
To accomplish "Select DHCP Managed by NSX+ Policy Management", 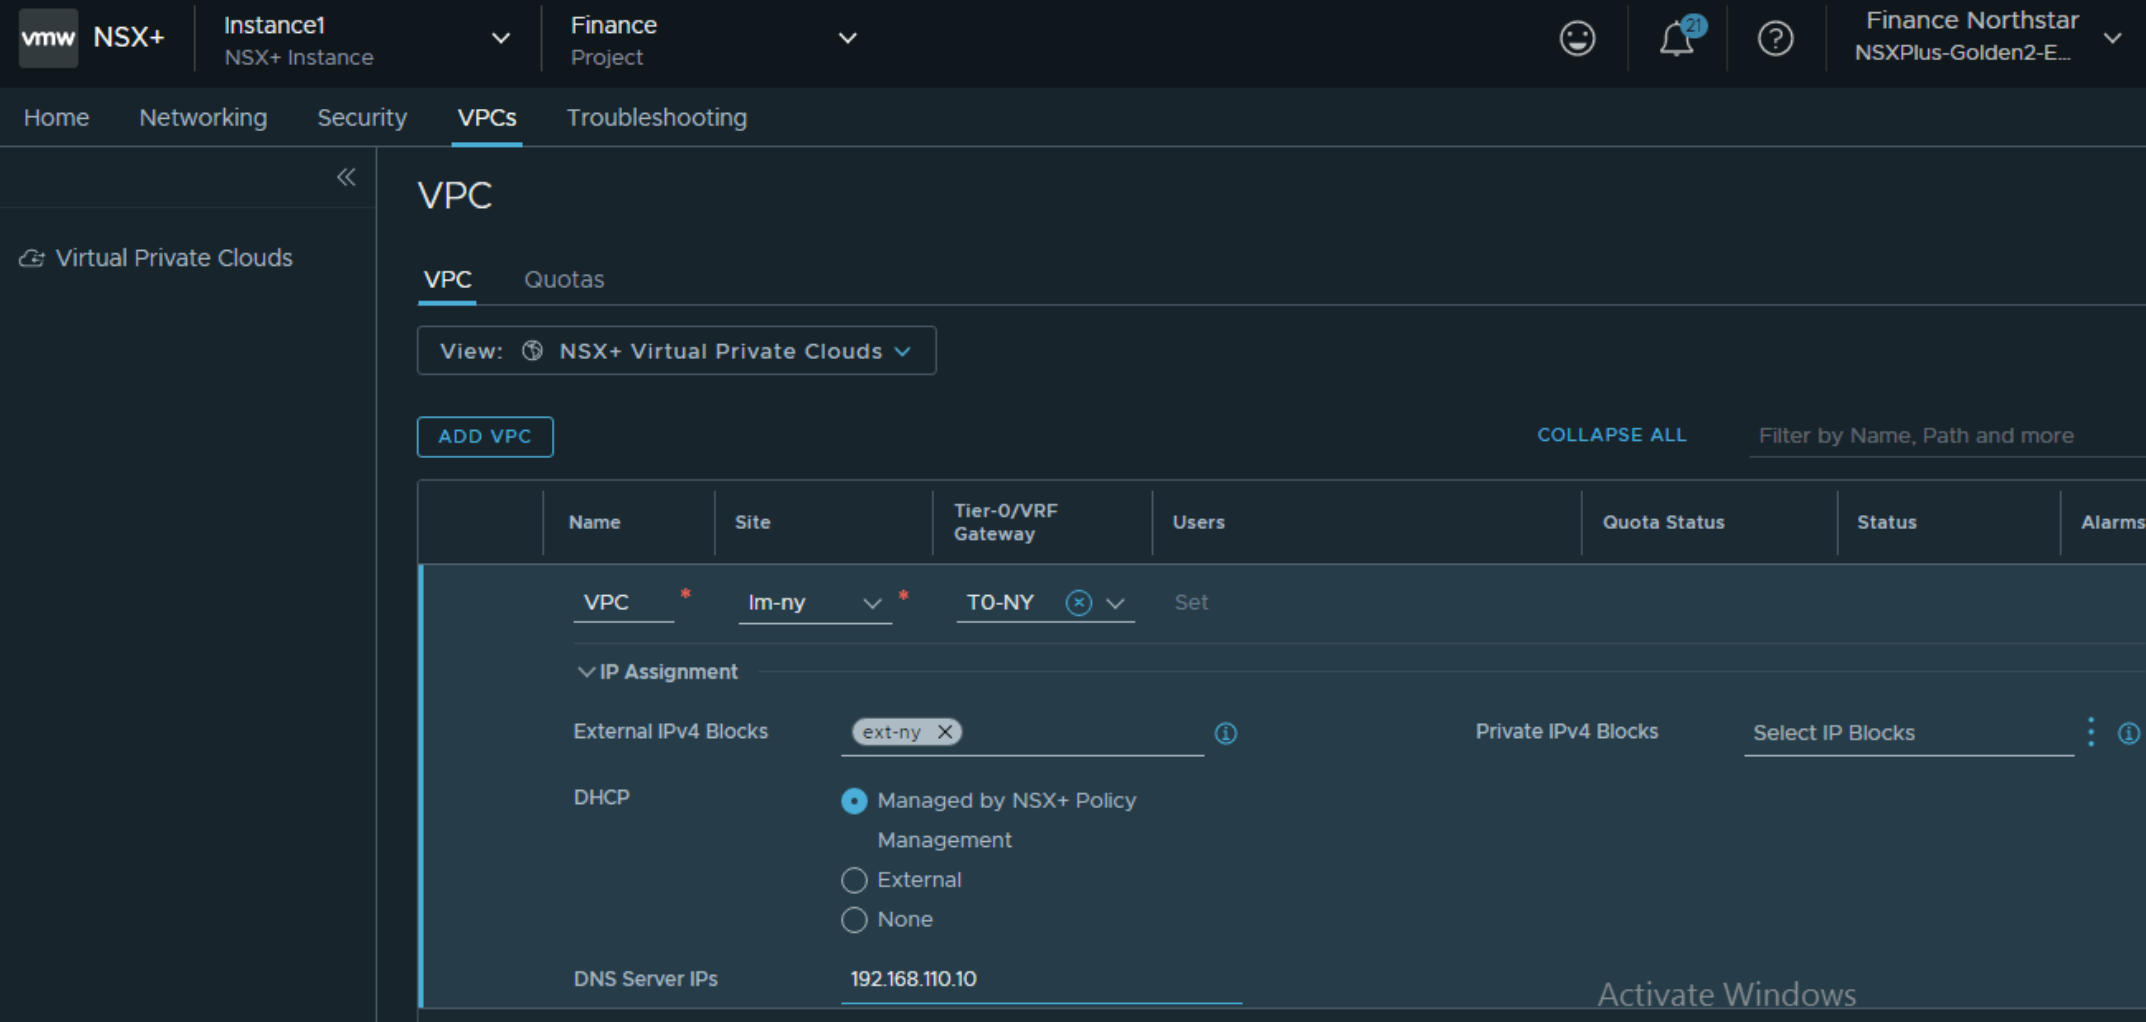I will tap(854, 801).
